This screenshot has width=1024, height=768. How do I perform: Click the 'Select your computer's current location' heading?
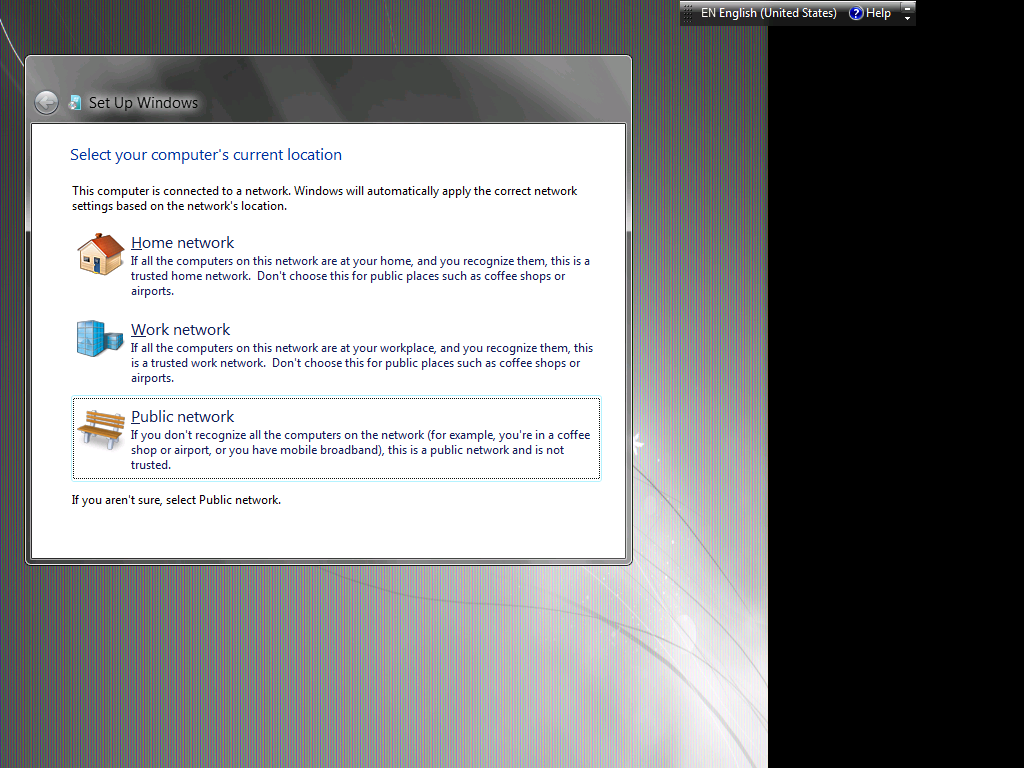[x=206, y=155]
